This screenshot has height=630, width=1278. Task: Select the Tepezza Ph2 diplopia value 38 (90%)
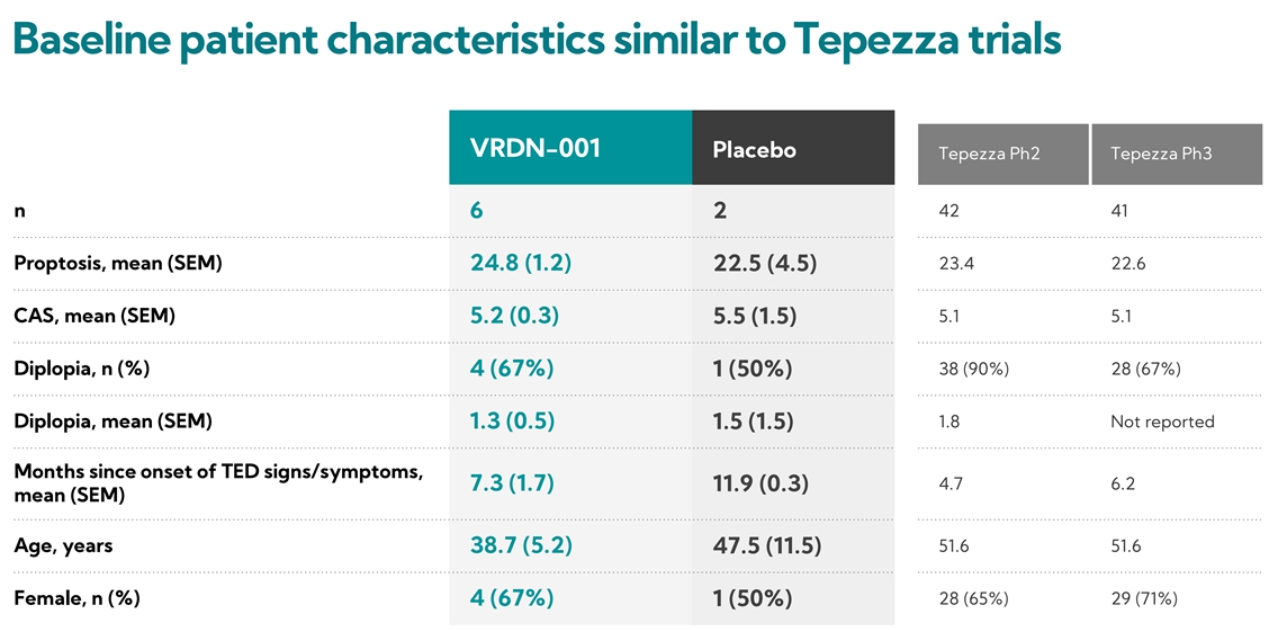(974, 369)
